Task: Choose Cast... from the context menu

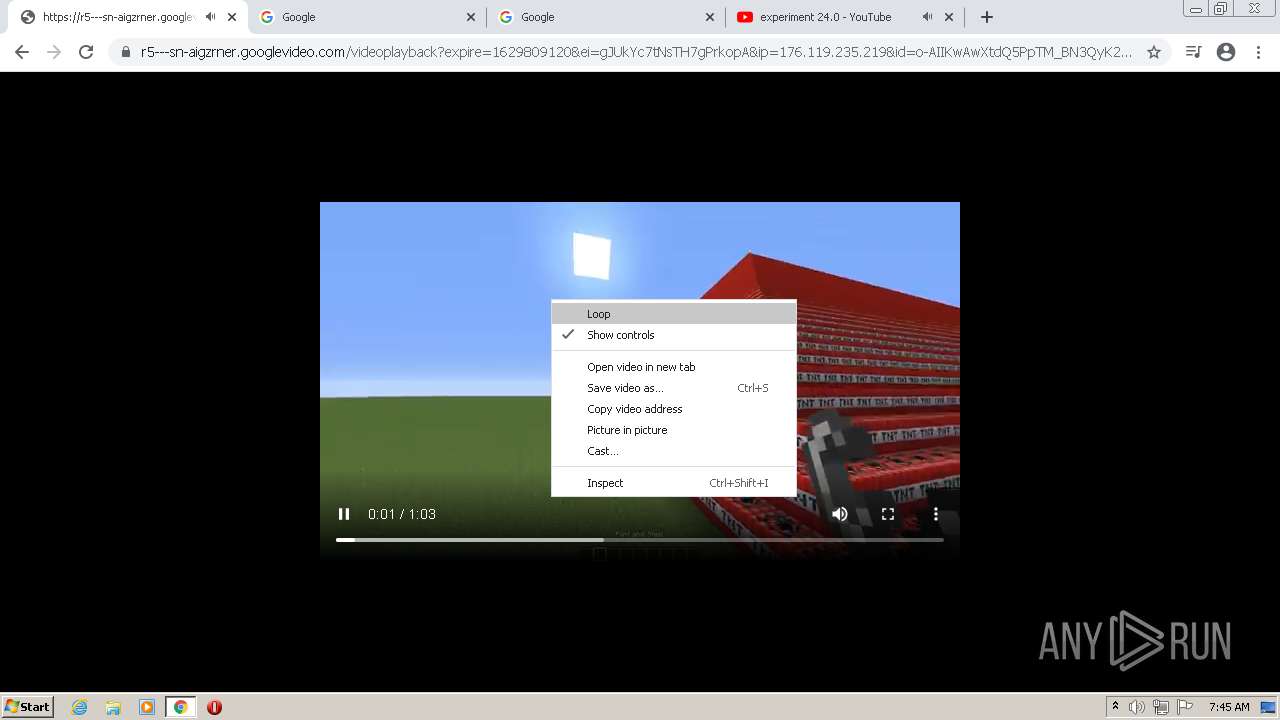Action: pos(674,451)
